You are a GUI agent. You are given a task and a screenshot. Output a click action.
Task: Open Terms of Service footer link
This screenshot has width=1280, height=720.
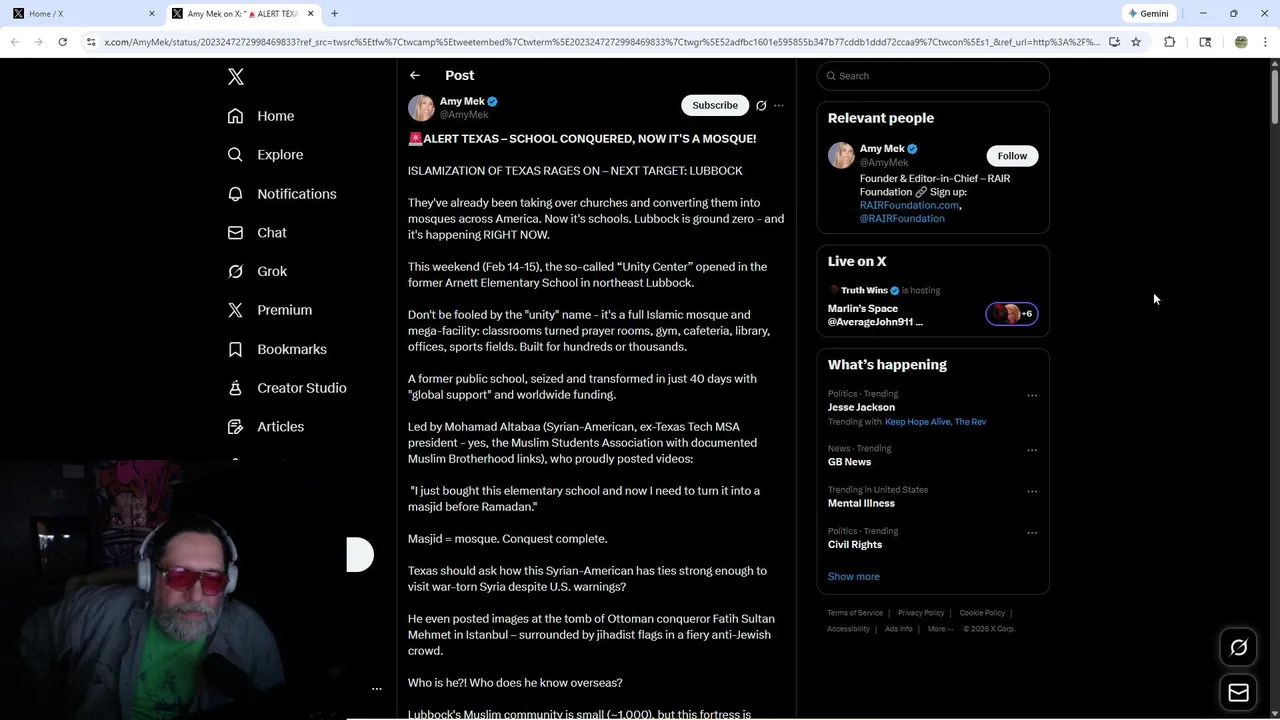coord(855,613)
